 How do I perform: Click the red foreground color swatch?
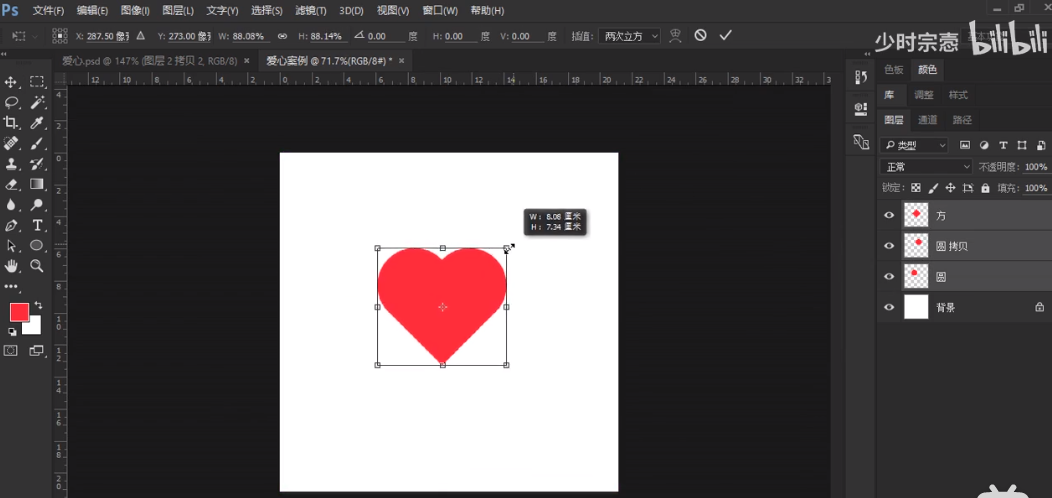click(x=19, y=312)
